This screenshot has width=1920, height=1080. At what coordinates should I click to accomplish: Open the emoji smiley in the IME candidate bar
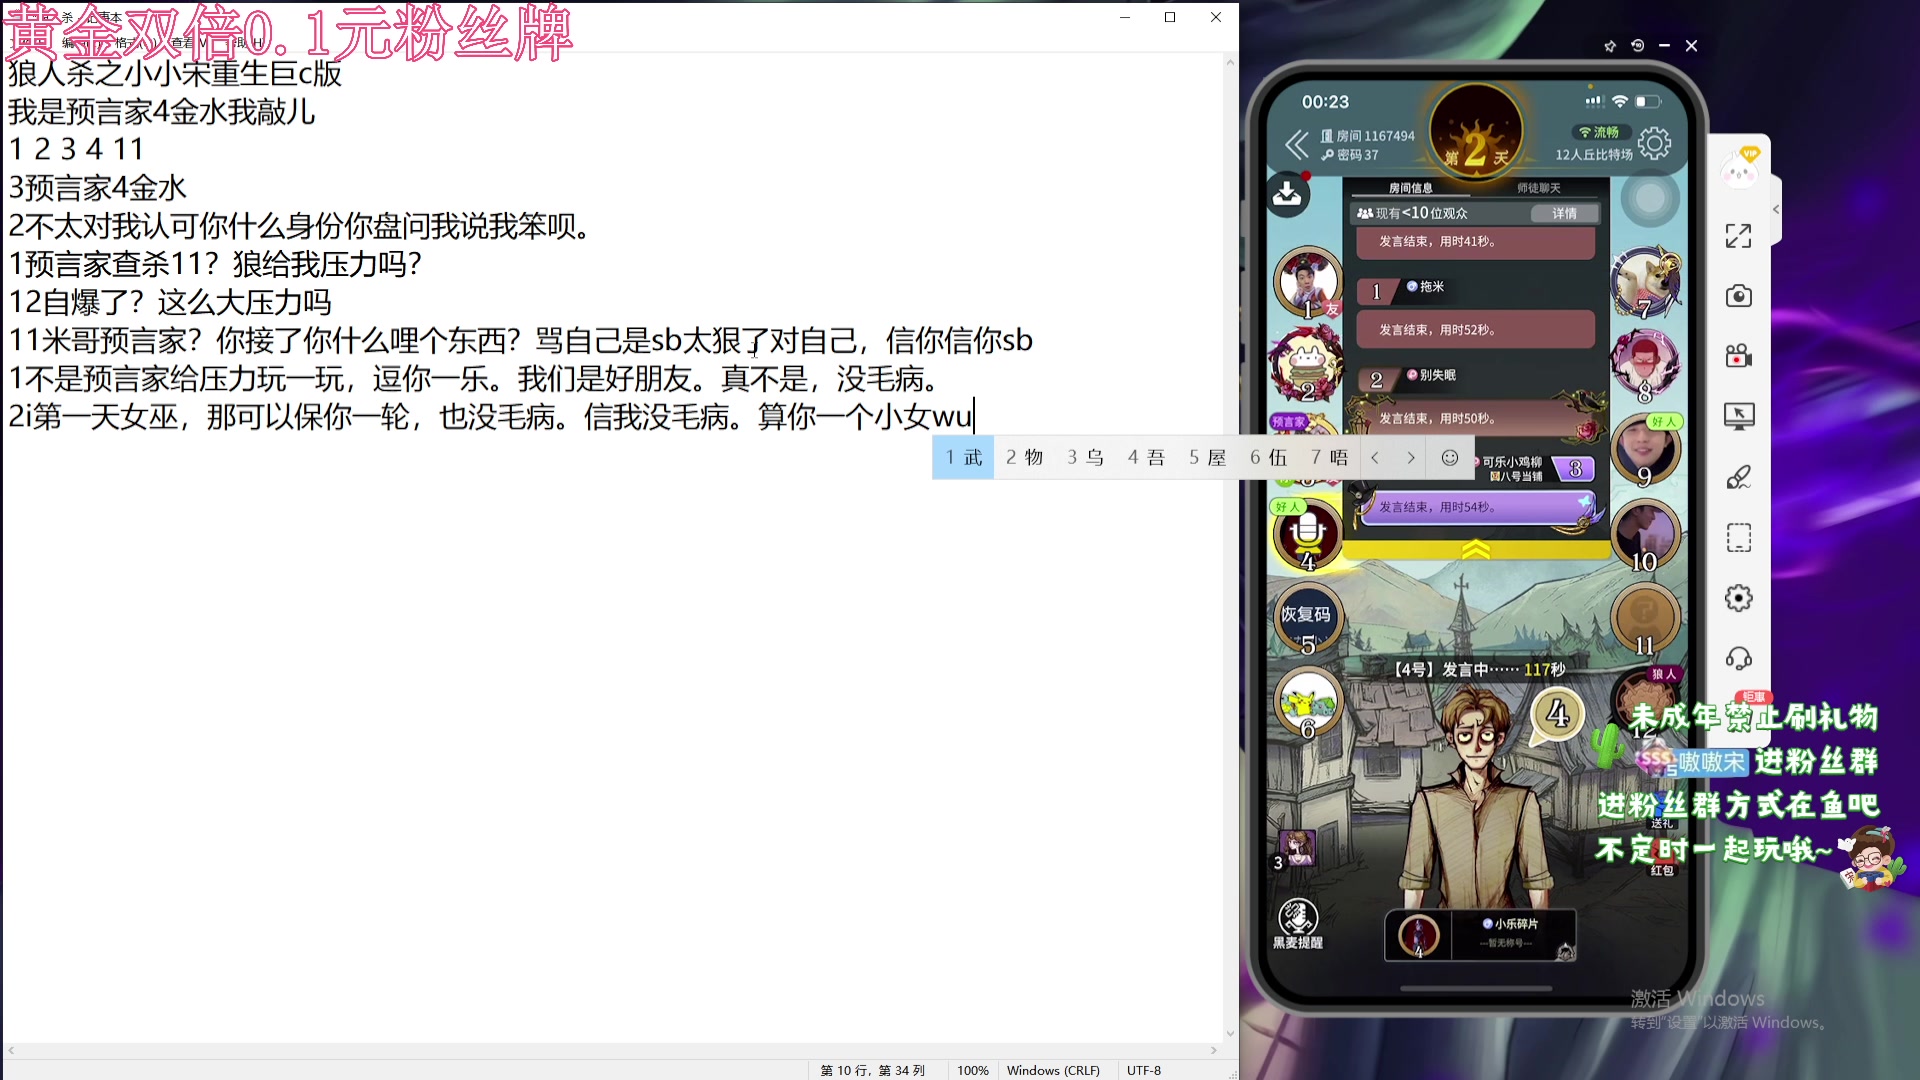1448,457
